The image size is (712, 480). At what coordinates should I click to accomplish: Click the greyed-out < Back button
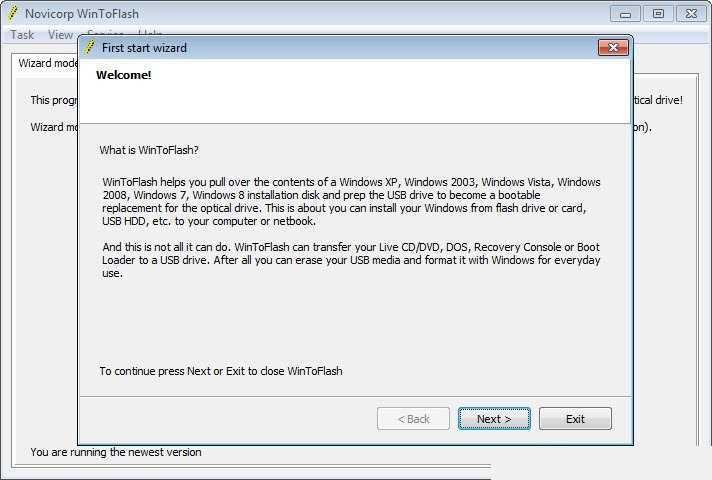(413, 419)
